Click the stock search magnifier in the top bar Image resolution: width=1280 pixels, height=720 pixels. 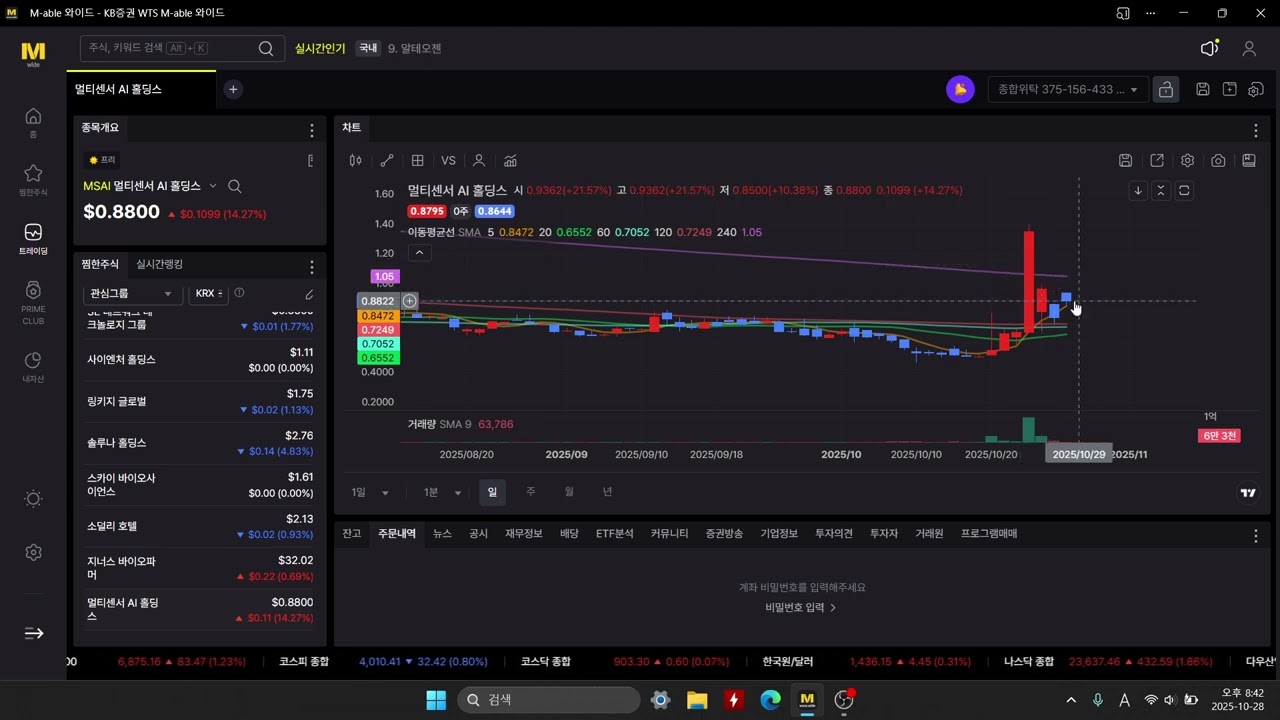click(x=266, y=48)
